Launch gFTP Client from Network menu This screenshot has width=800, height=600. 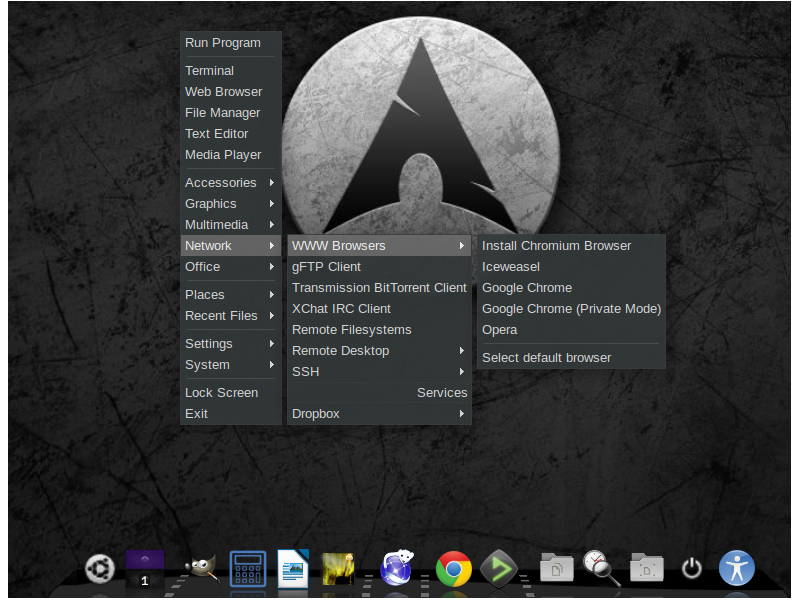379,266
